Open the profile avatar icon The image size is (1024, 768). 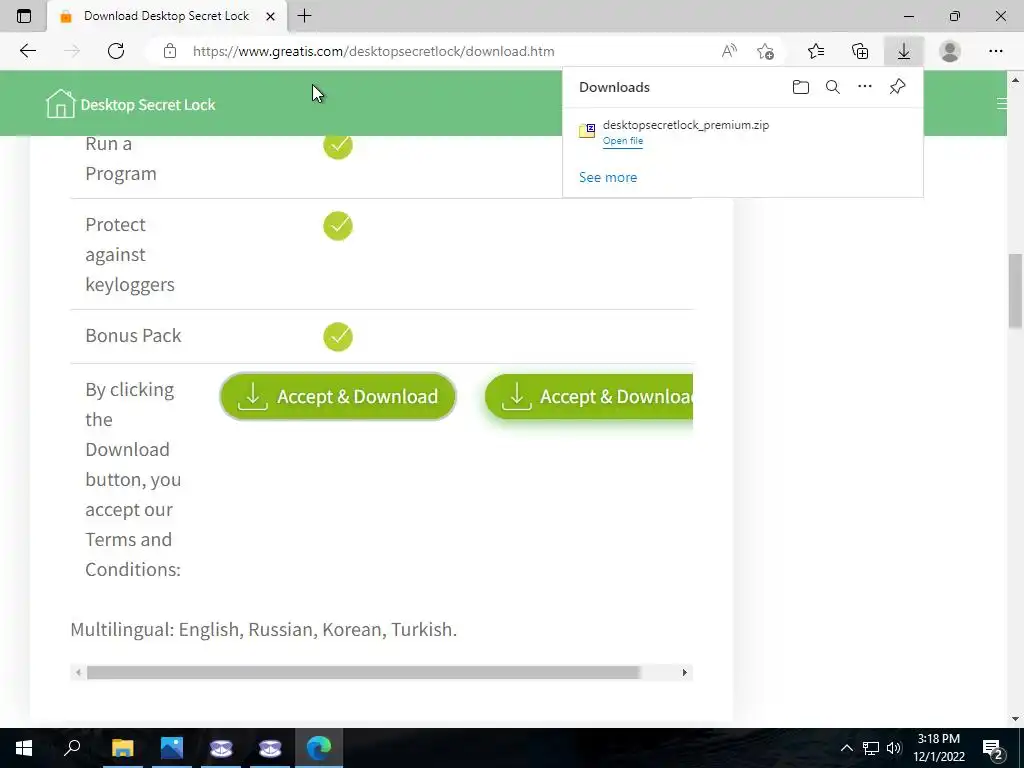(950, 51)
